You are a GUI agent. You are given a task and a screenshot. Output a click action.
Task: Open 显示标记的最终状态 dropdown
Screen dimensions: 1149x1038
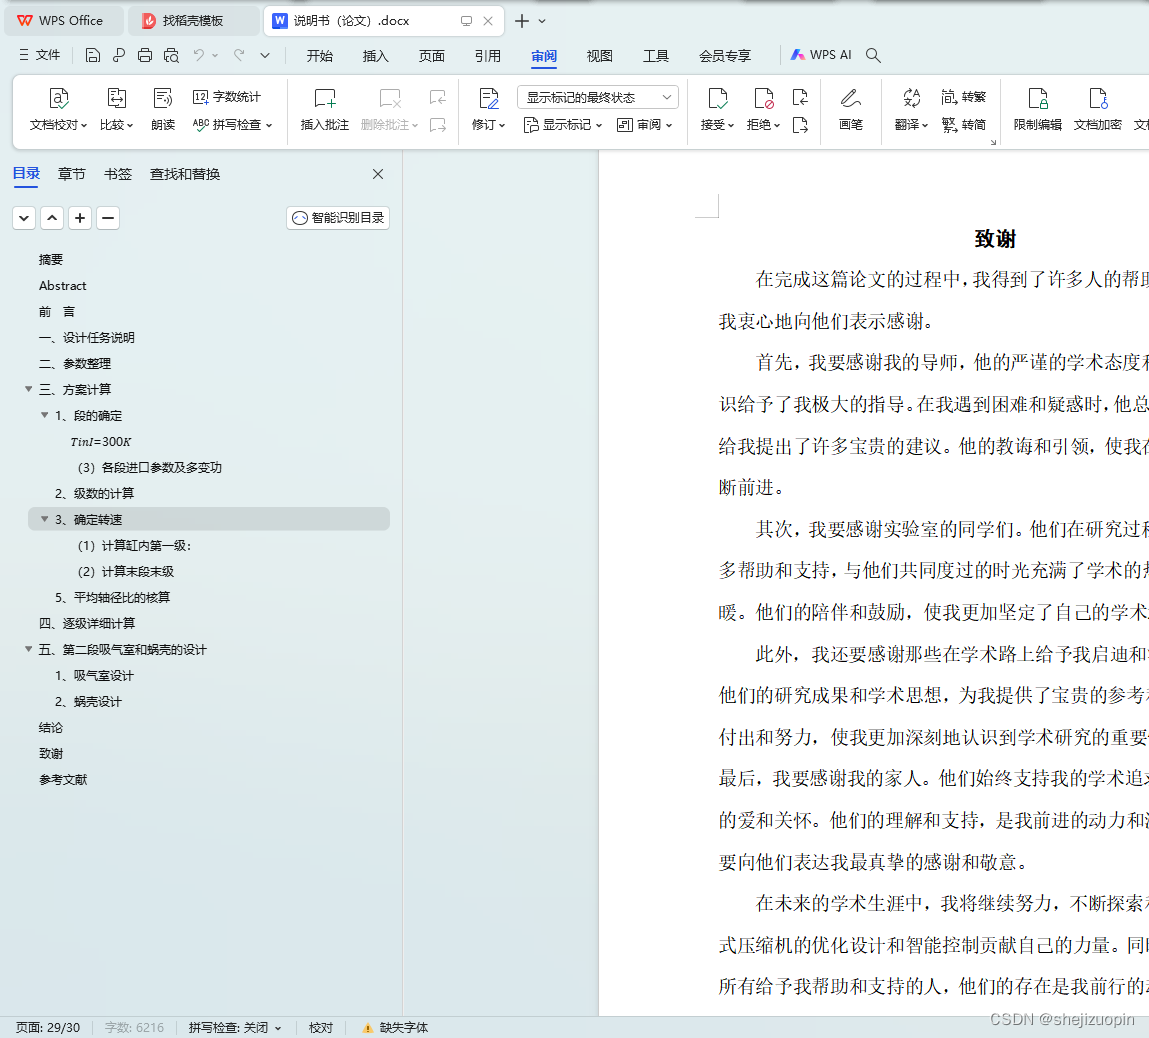598,97
